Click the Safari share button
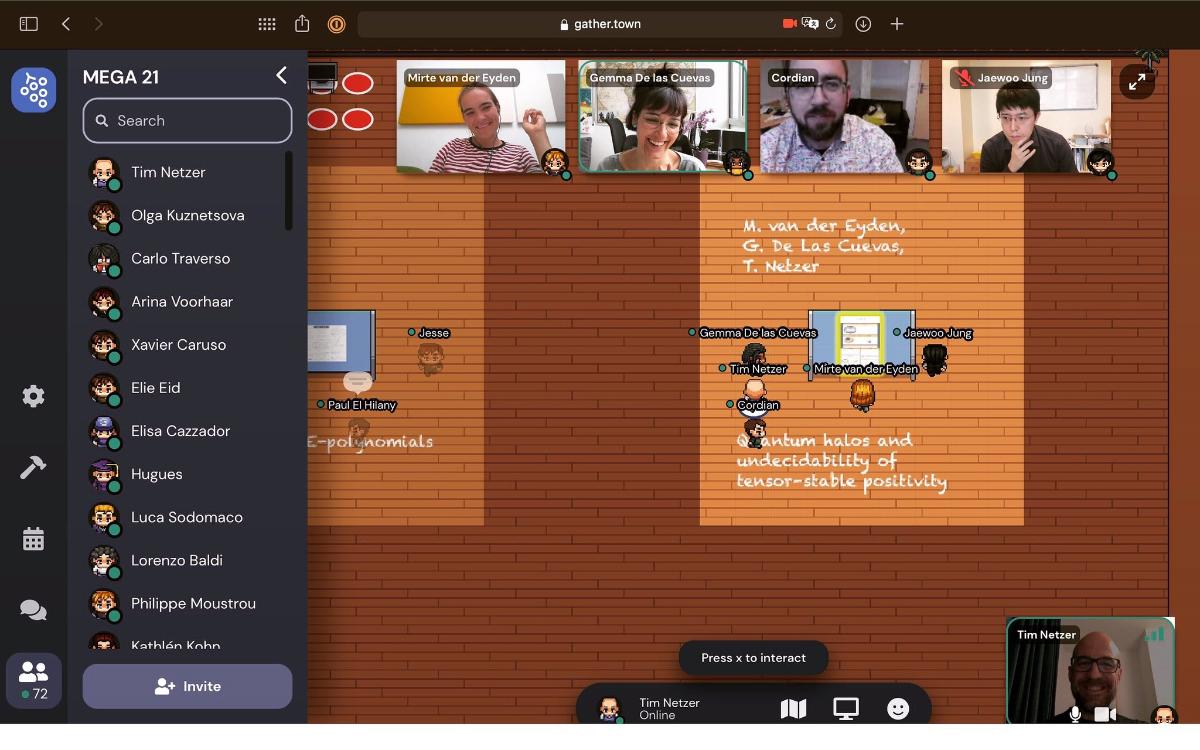1200x750 pixels. 302,24
